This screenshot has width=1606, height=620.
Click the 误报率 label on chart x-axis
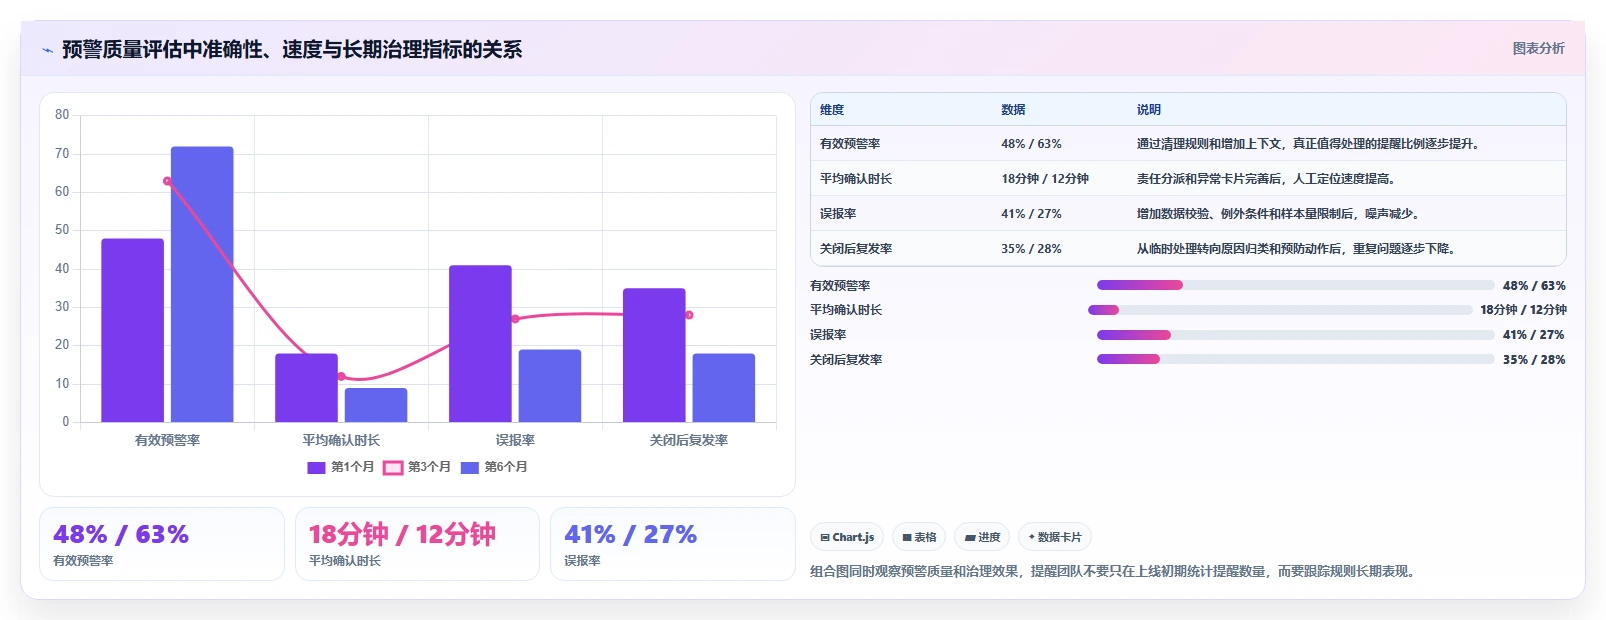tap(515, 440)
